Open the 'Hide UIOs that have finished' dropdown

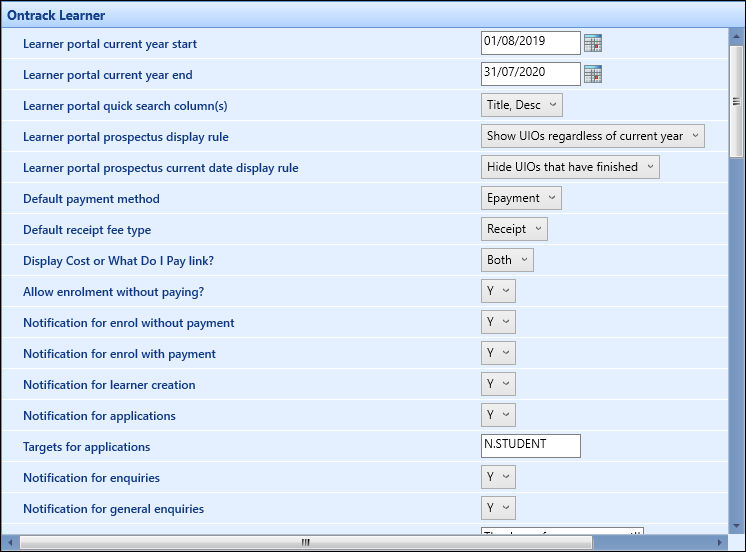[x=570, y=167]
